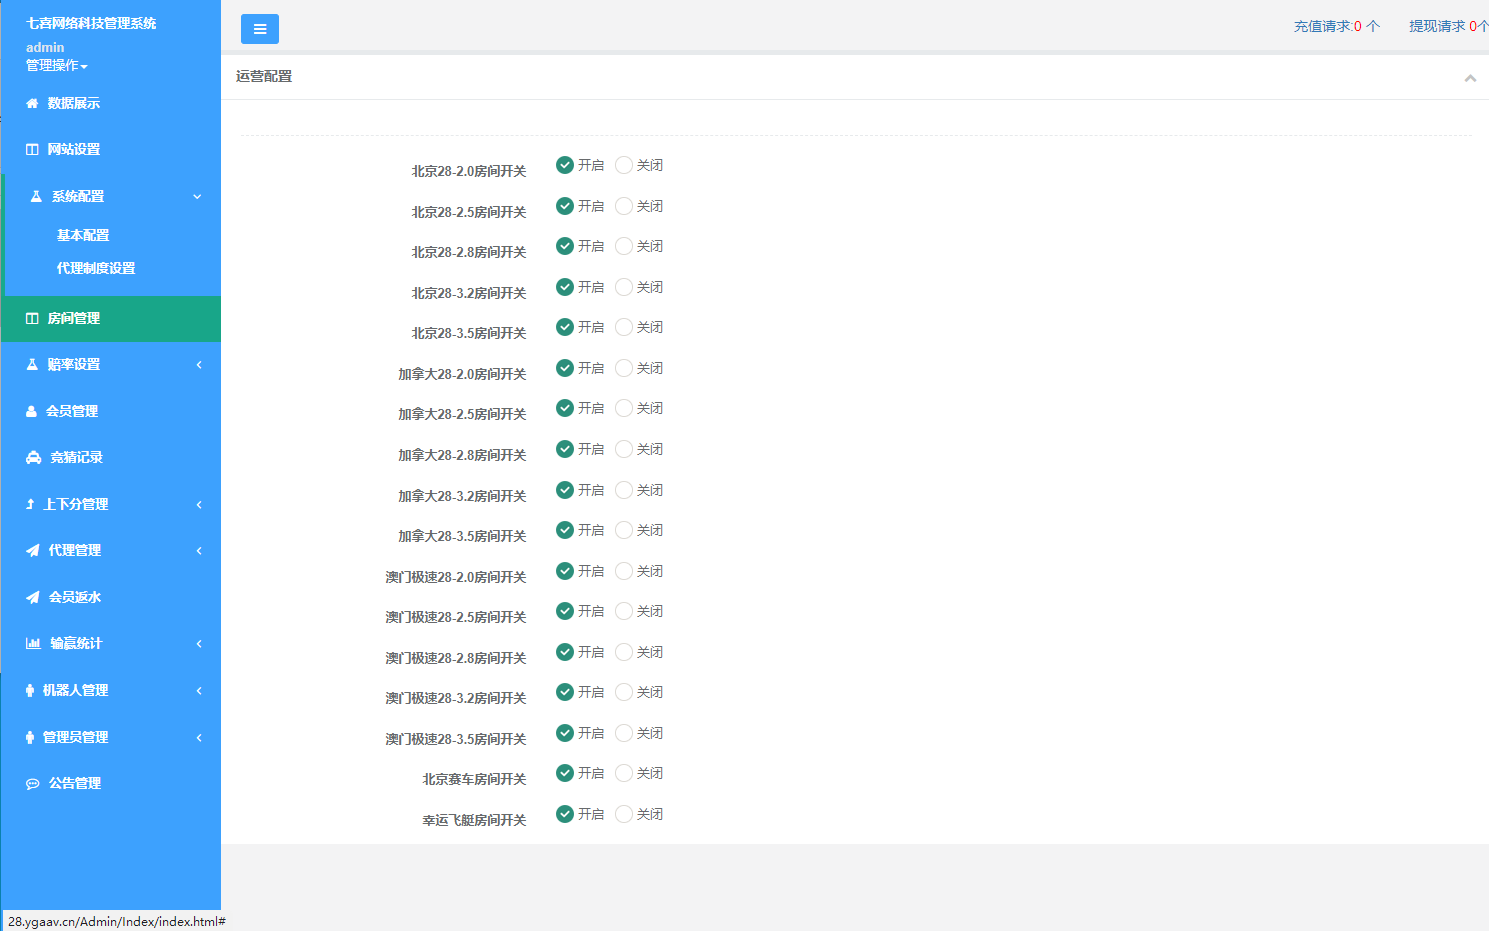Open the 管理操作 dropdown under admin

click(x=57, y=66)
